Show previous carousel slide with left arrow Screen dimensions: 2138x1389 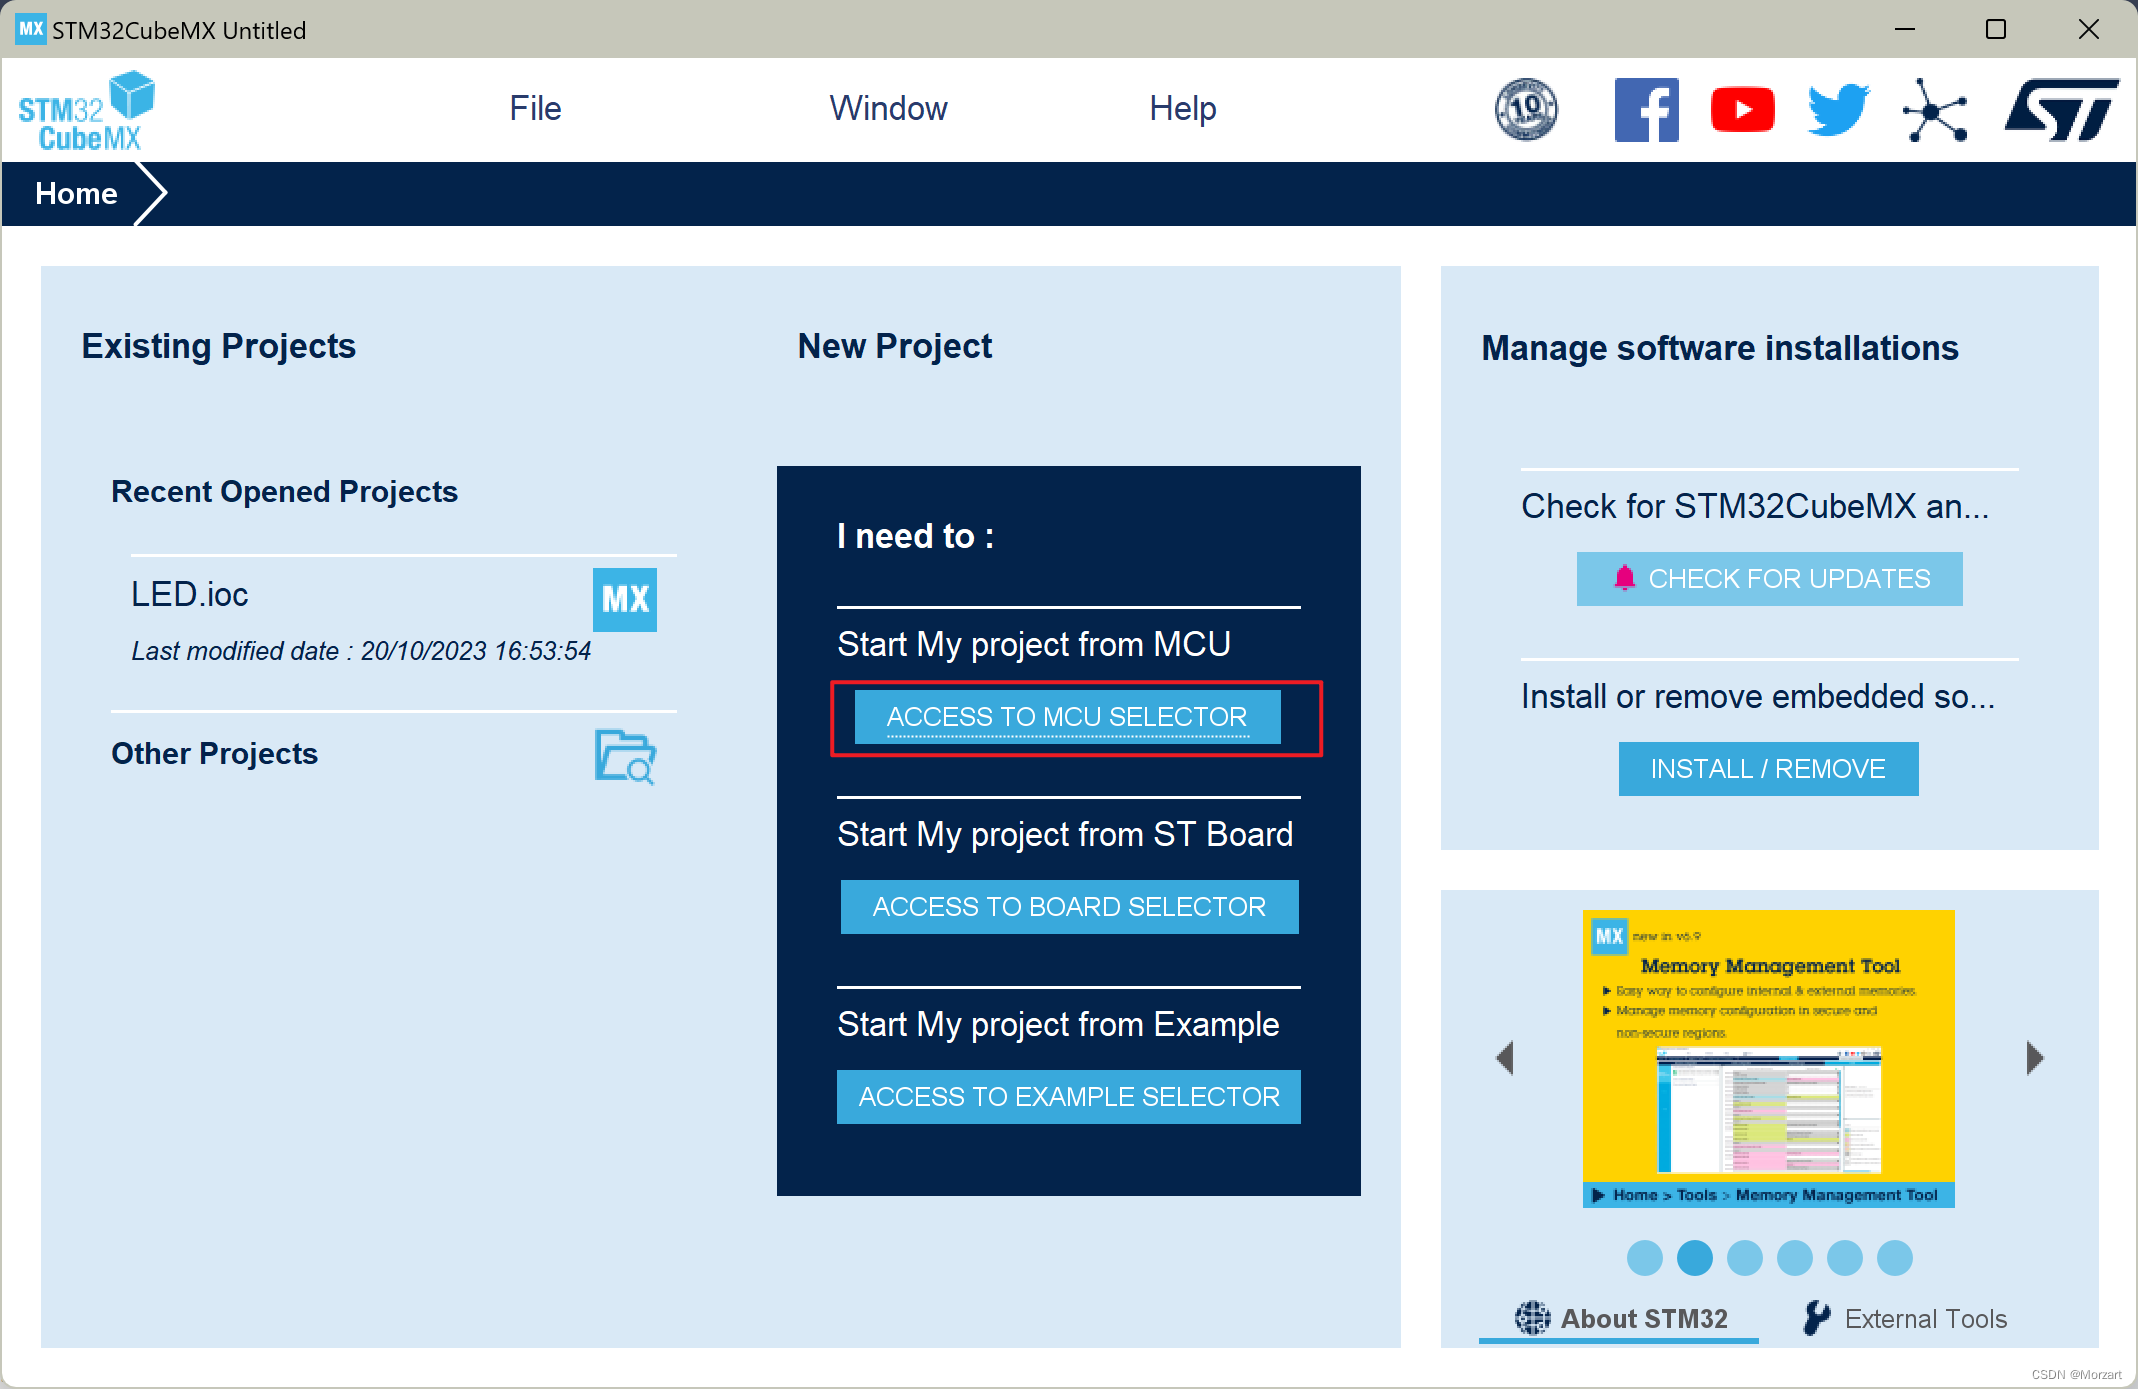tap(1505, 1058)
